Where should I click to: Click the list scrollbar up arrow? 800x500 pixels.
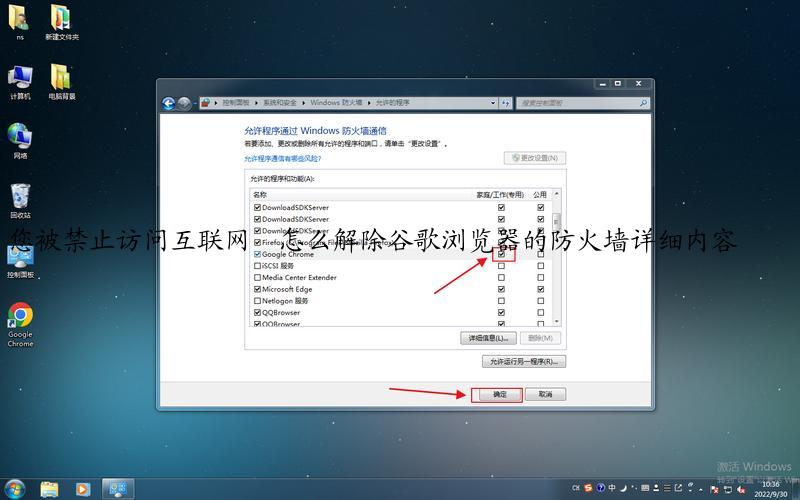pos(556,194)
